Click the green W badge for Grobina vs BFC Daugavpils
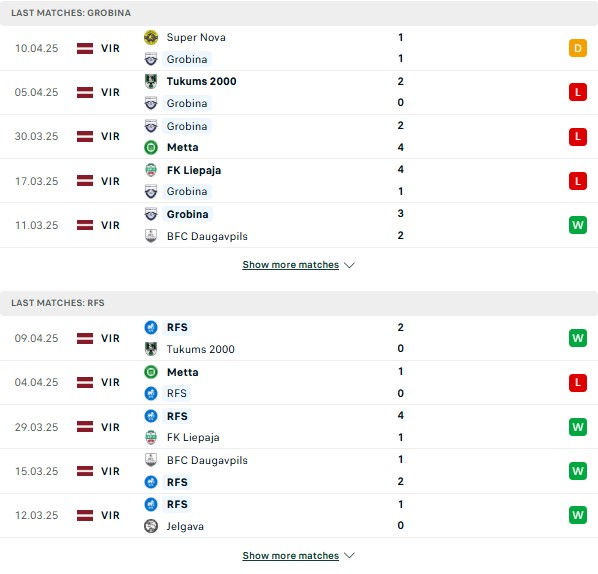This screenshot has height=574, width=598. point(577,225)
